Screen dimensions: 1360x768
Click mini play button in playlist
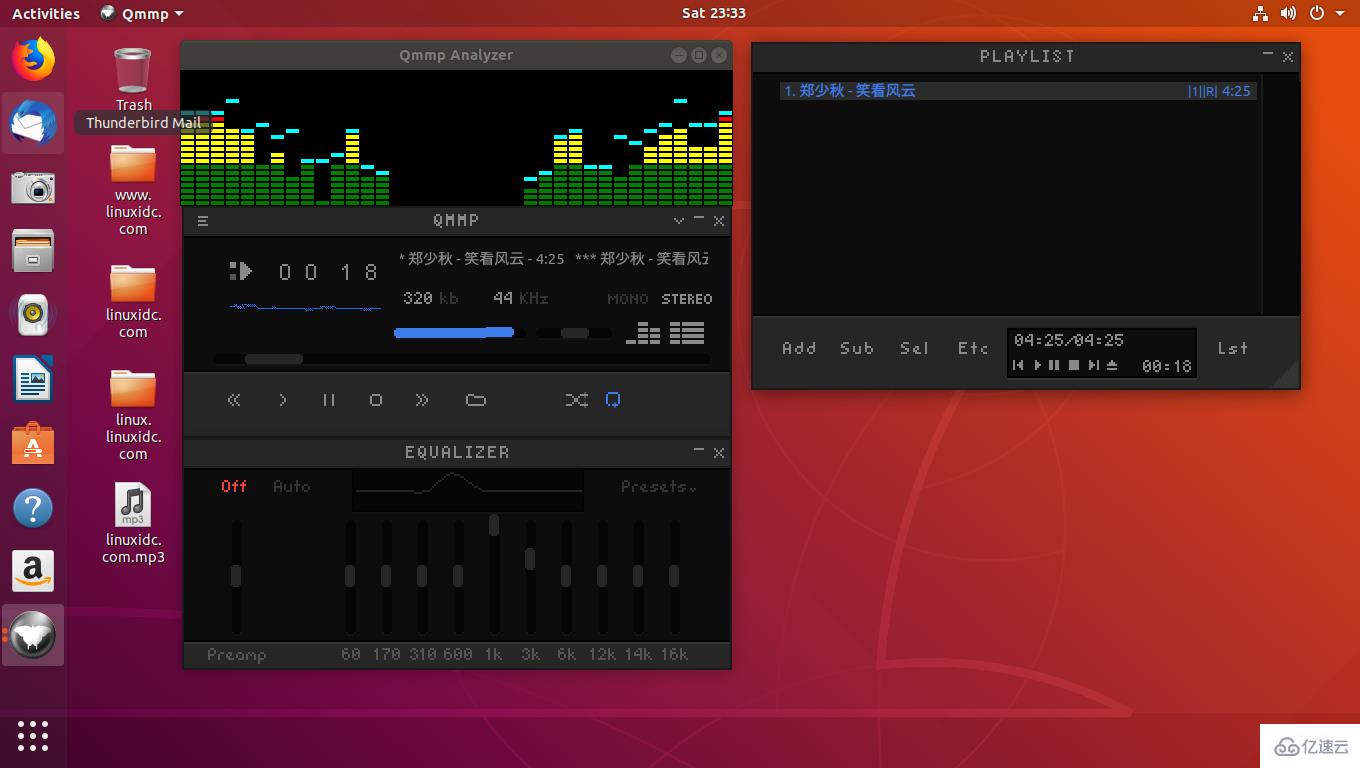1037,365
